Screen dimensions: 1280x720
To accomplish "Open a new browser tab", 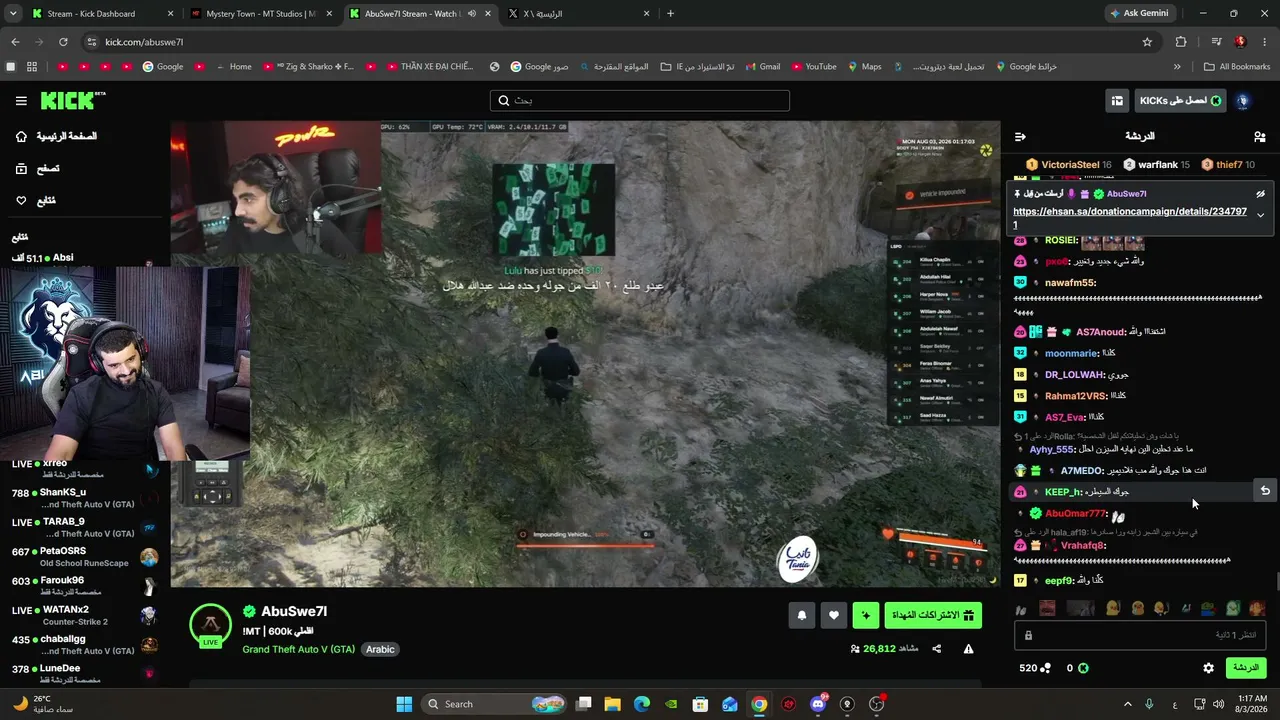I will coord(670,14).
